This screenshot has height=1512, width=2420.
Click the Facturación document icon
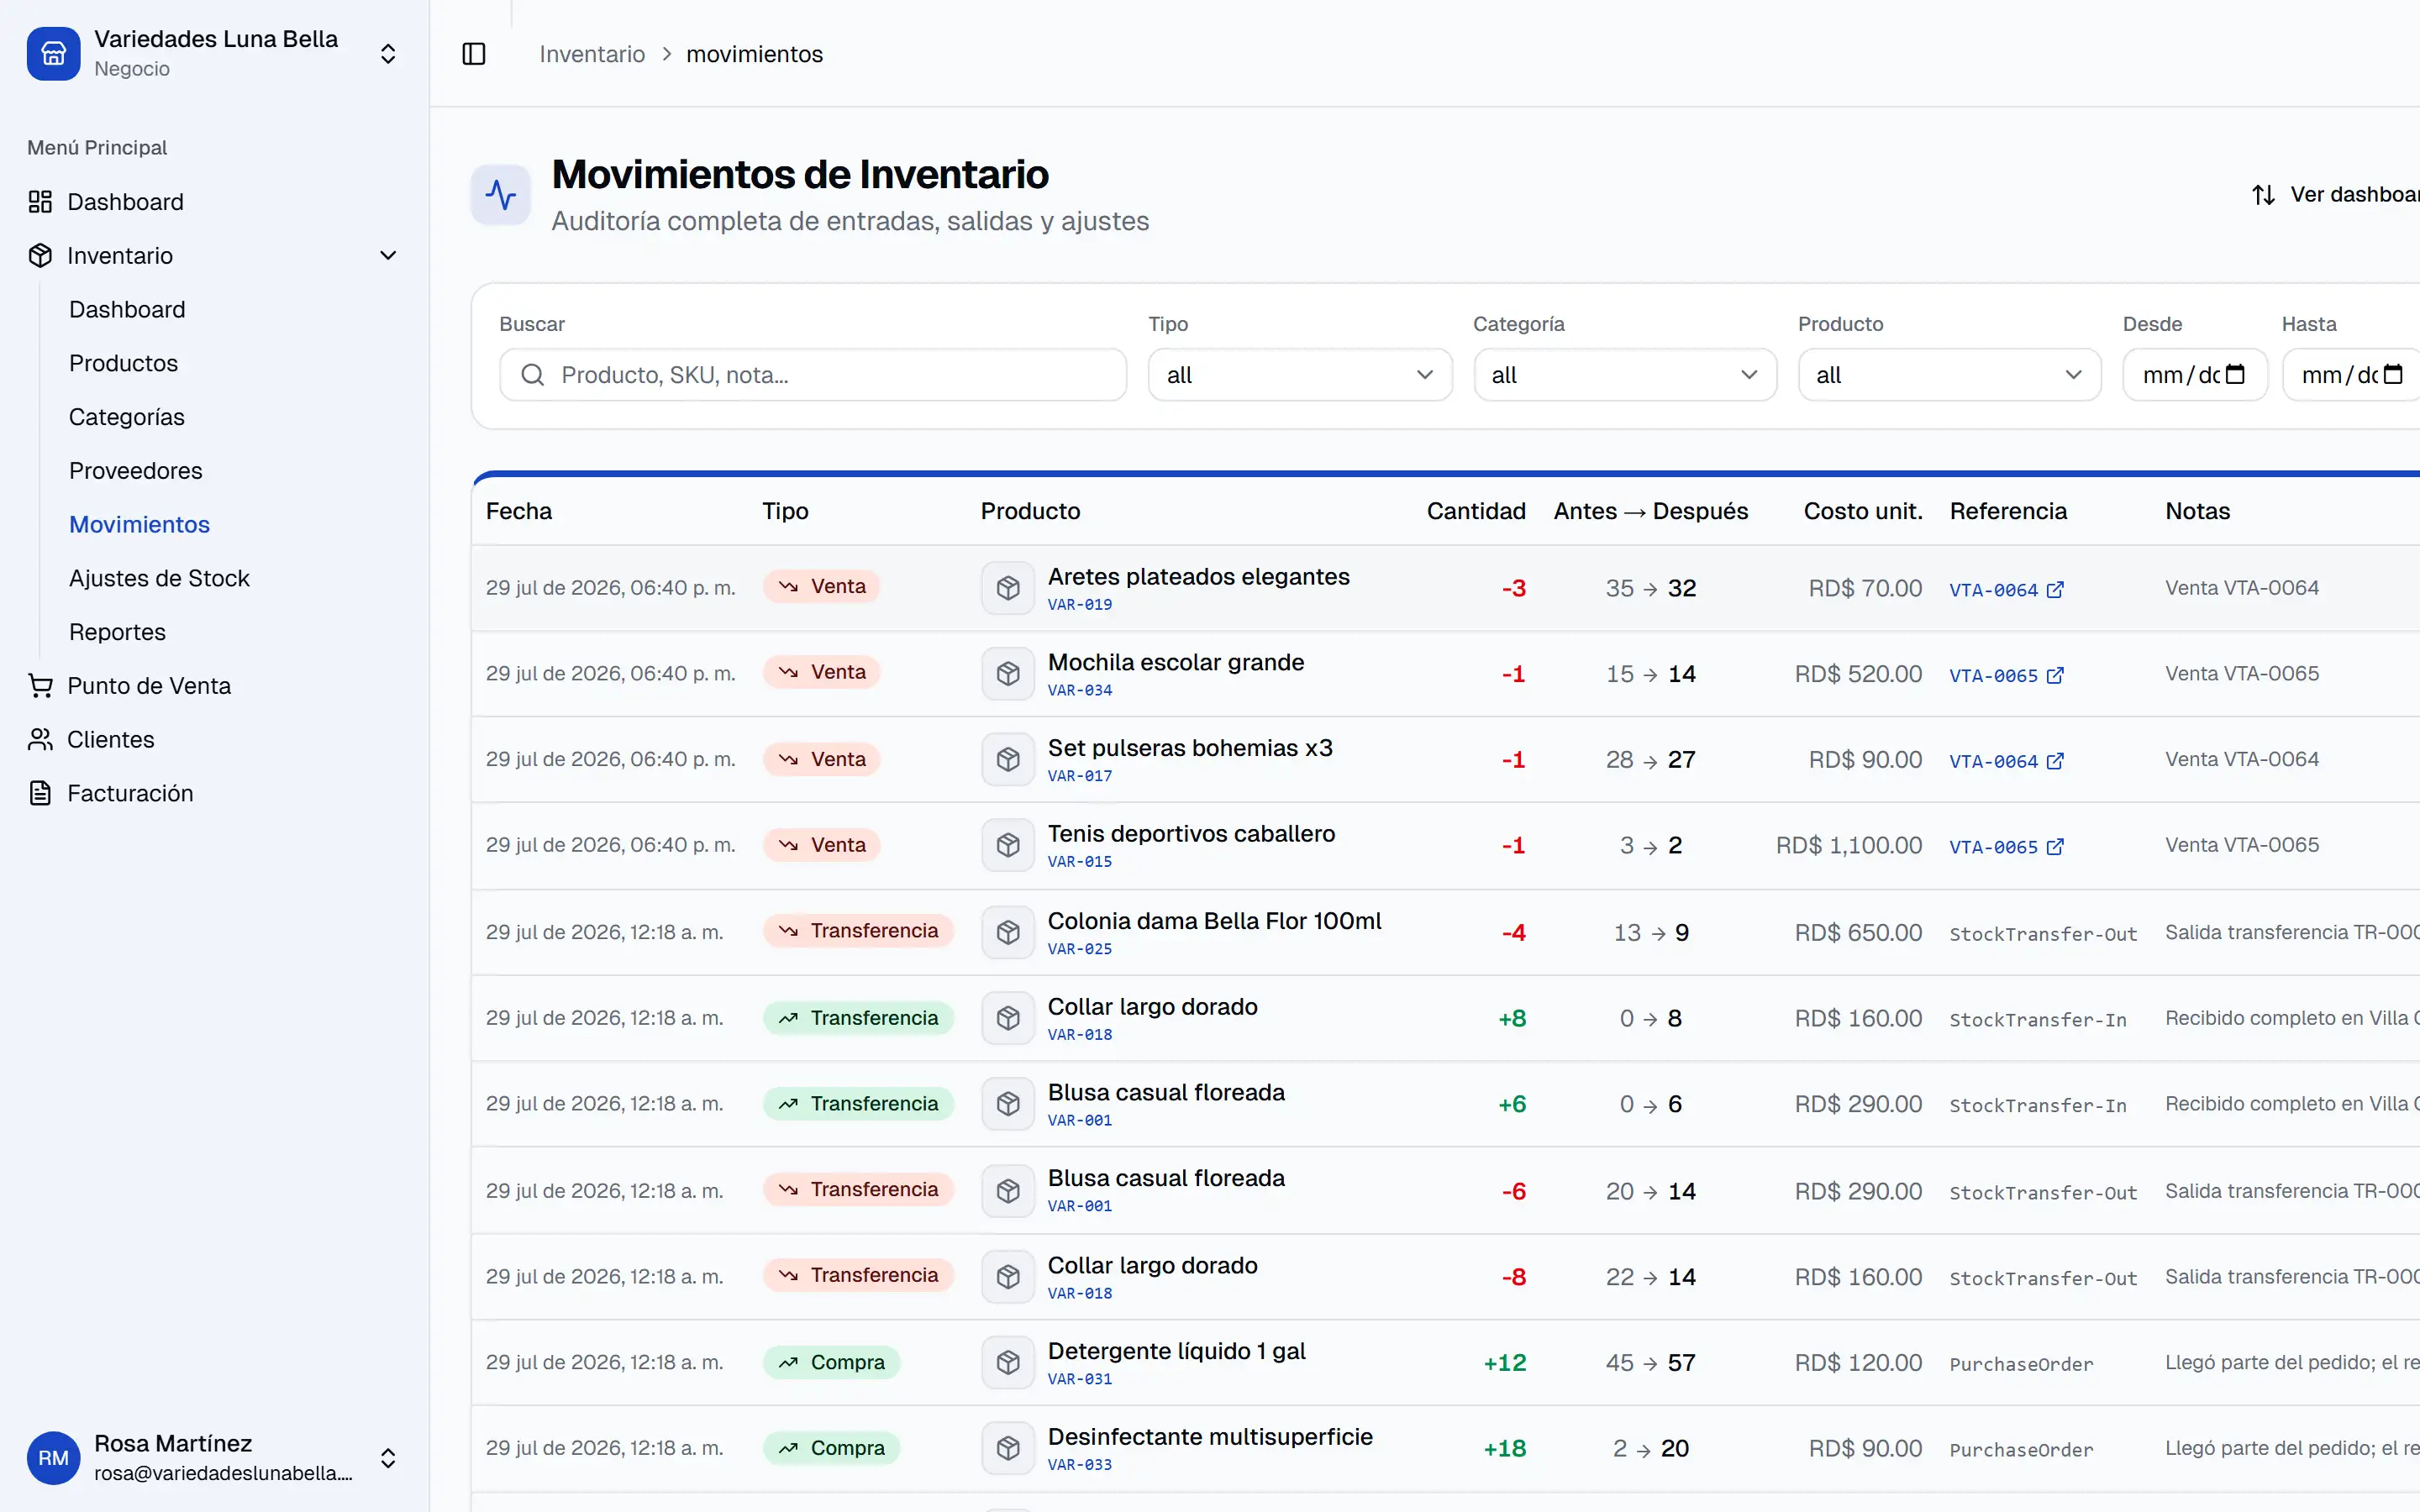click(40, 794)
